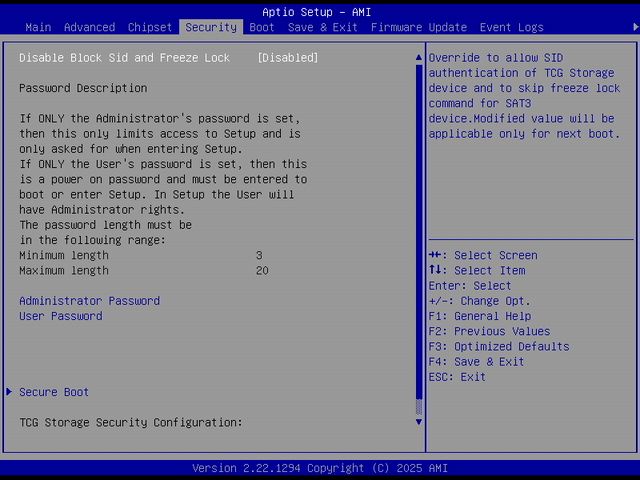Set the Administrator Password

(89, 301)
